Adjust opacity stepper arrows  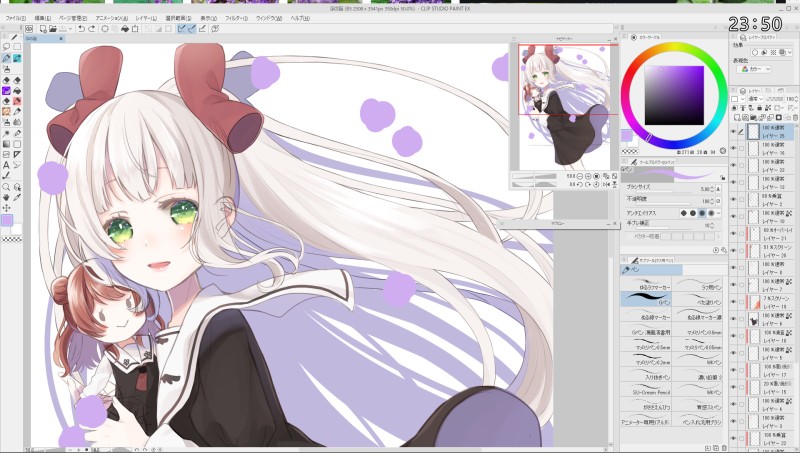[712, 202]
